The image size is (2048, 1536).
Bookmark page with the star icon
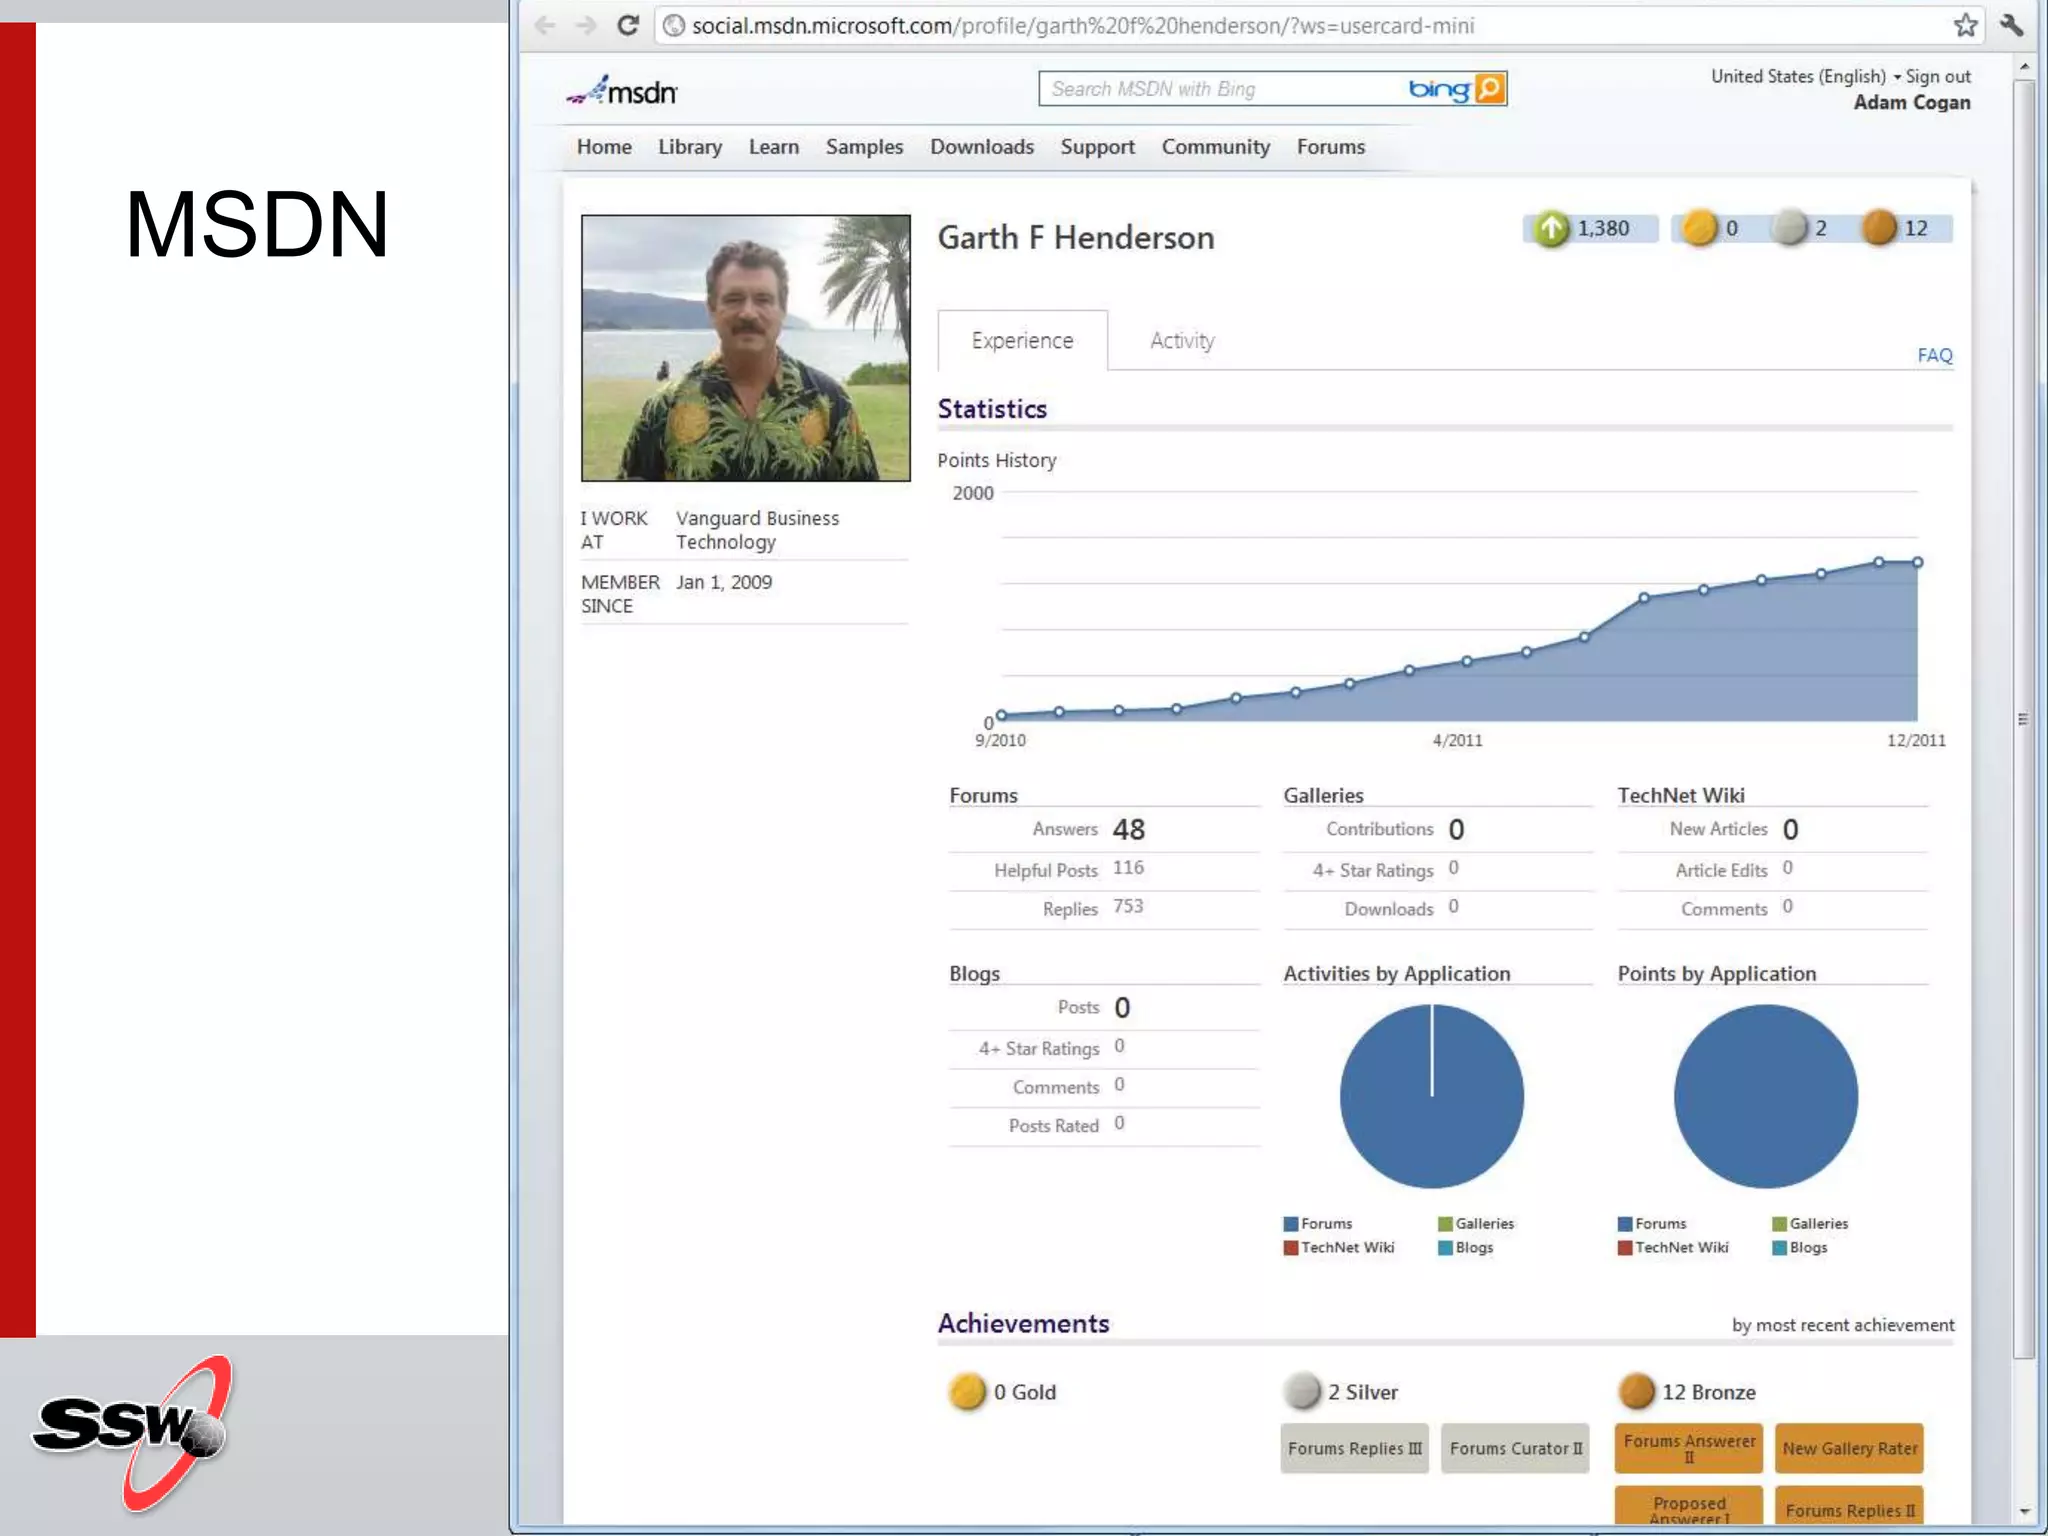point(1965,26)
